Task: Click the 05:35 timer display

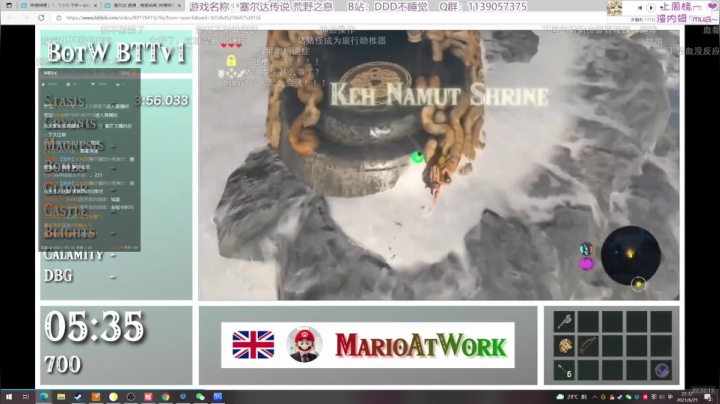Action: (x=94, y=326)
